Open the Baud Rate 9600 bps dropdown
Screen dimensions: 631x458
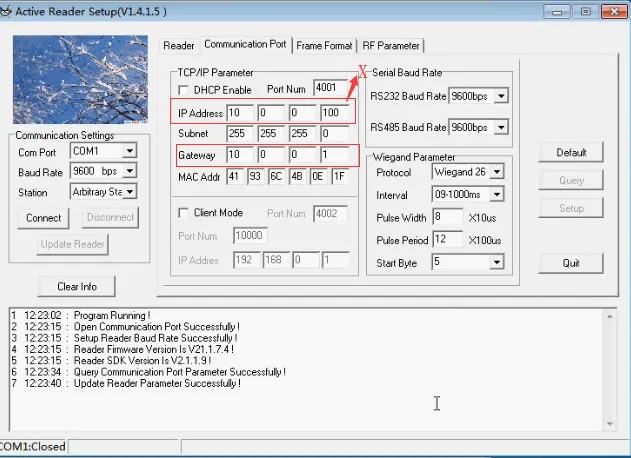130,171
